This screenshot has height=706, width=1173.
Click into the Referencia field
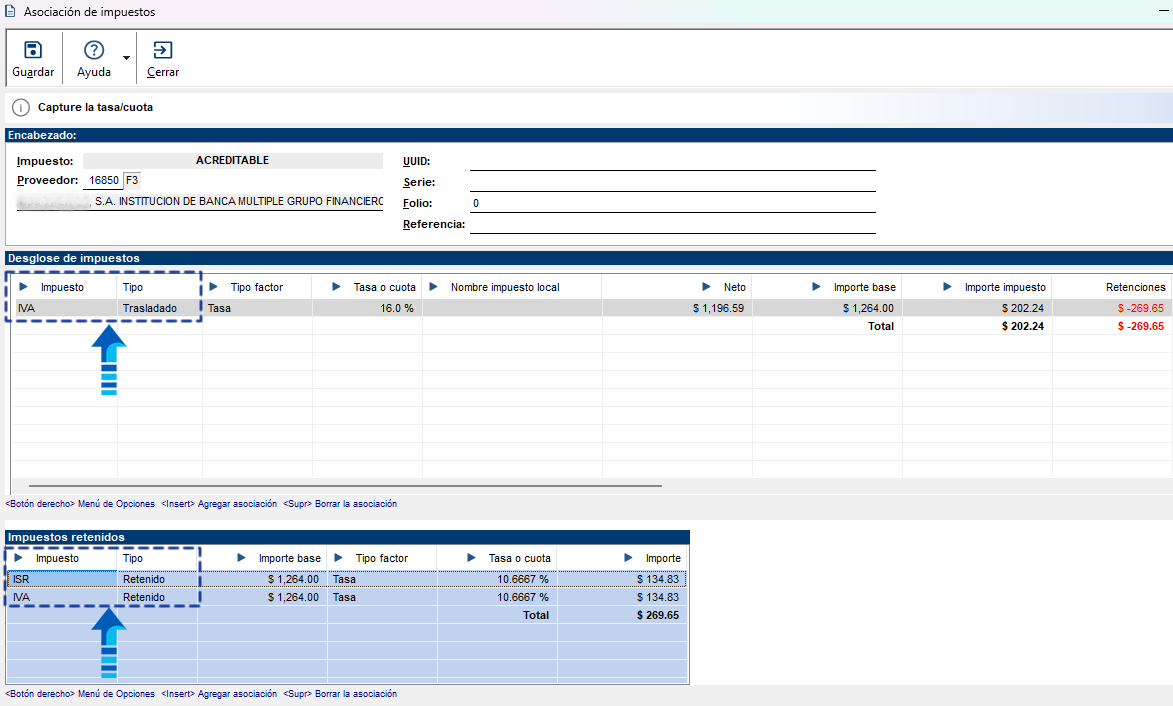(x=672, y=224)
